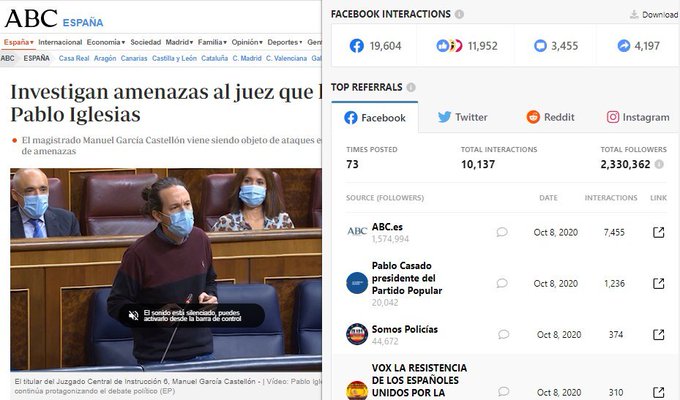Click the comment bubble in the Somos Policías row
680x400 pixels.
pos(503,334)
